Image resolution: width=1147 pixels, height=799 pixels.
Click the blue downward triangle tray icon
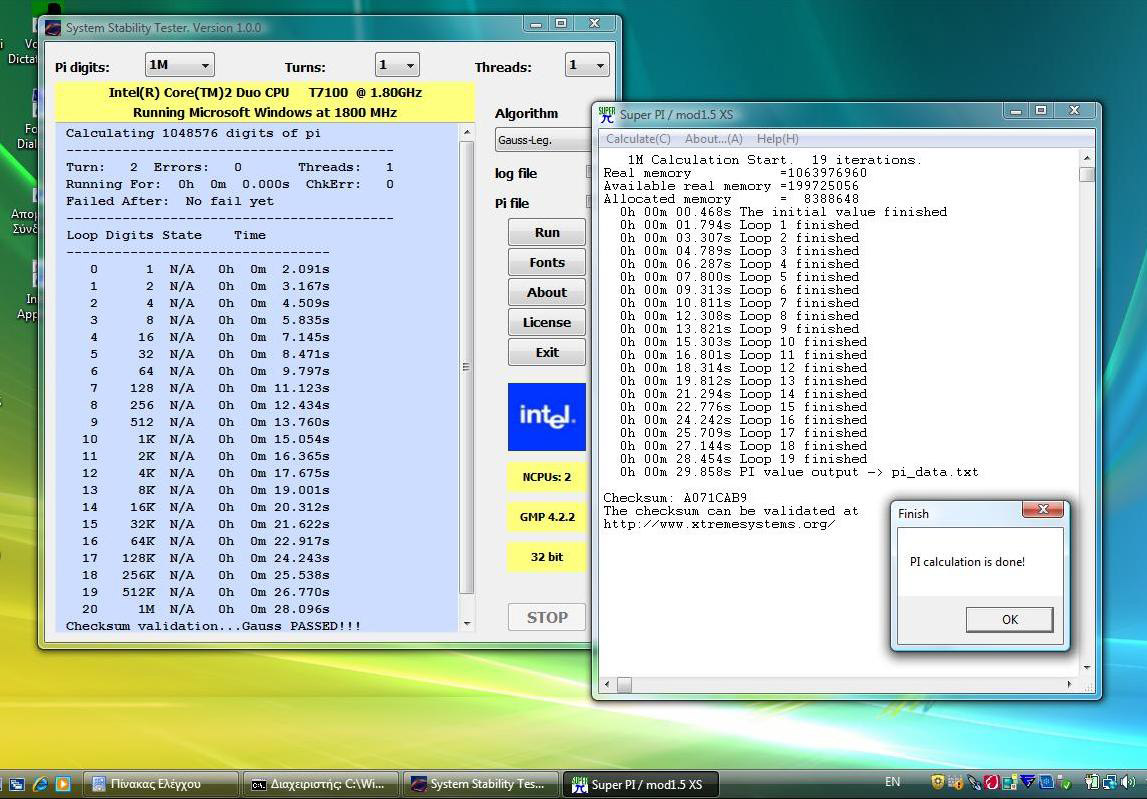click(x=1028, y=783)
